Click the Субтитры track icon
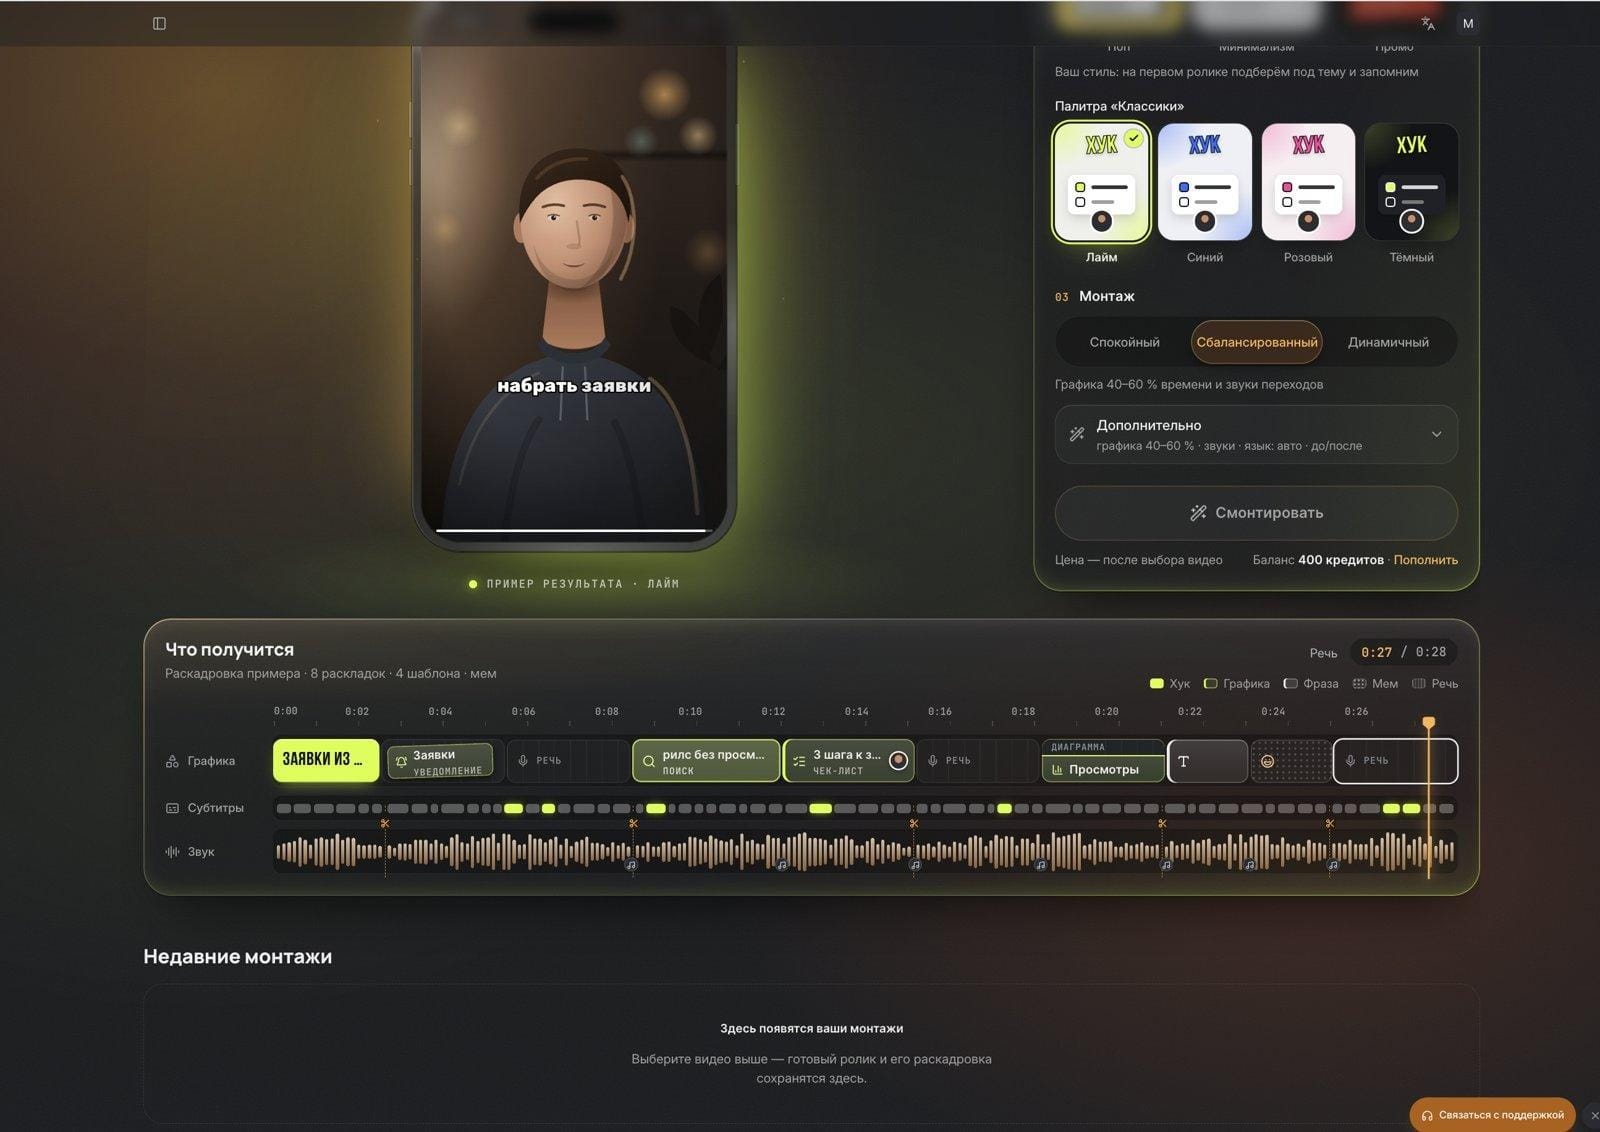1600x1132 pixels. (x=172, y=808)
